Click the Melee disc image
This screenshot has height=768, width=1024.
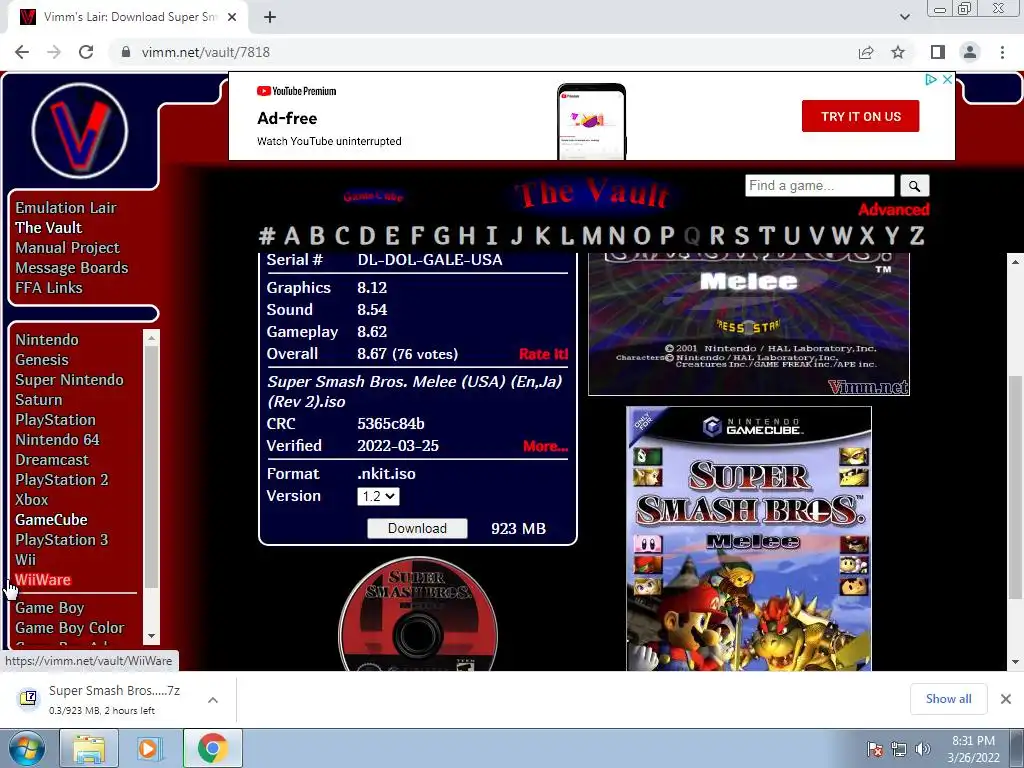point(418,614)
